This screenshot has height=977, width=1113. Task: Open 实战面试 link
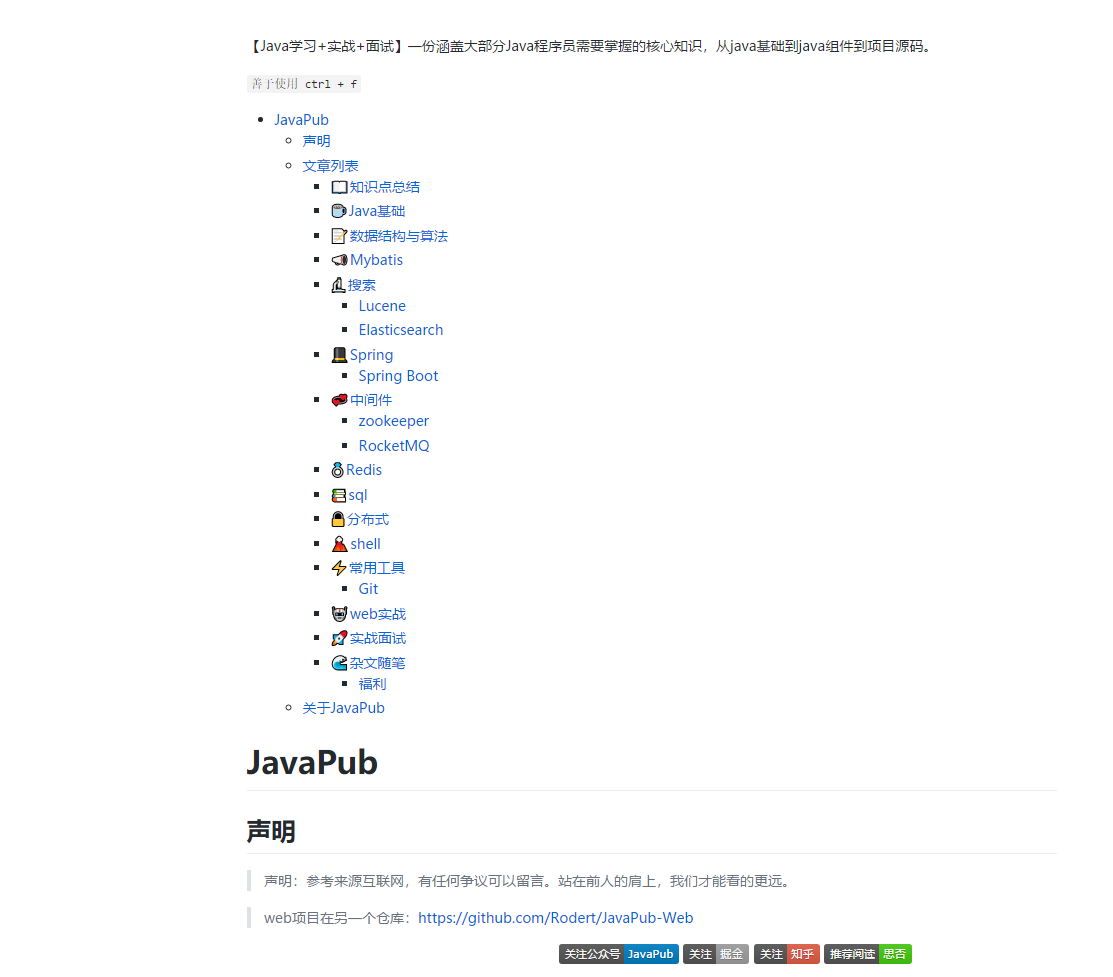tap(378, 638)
